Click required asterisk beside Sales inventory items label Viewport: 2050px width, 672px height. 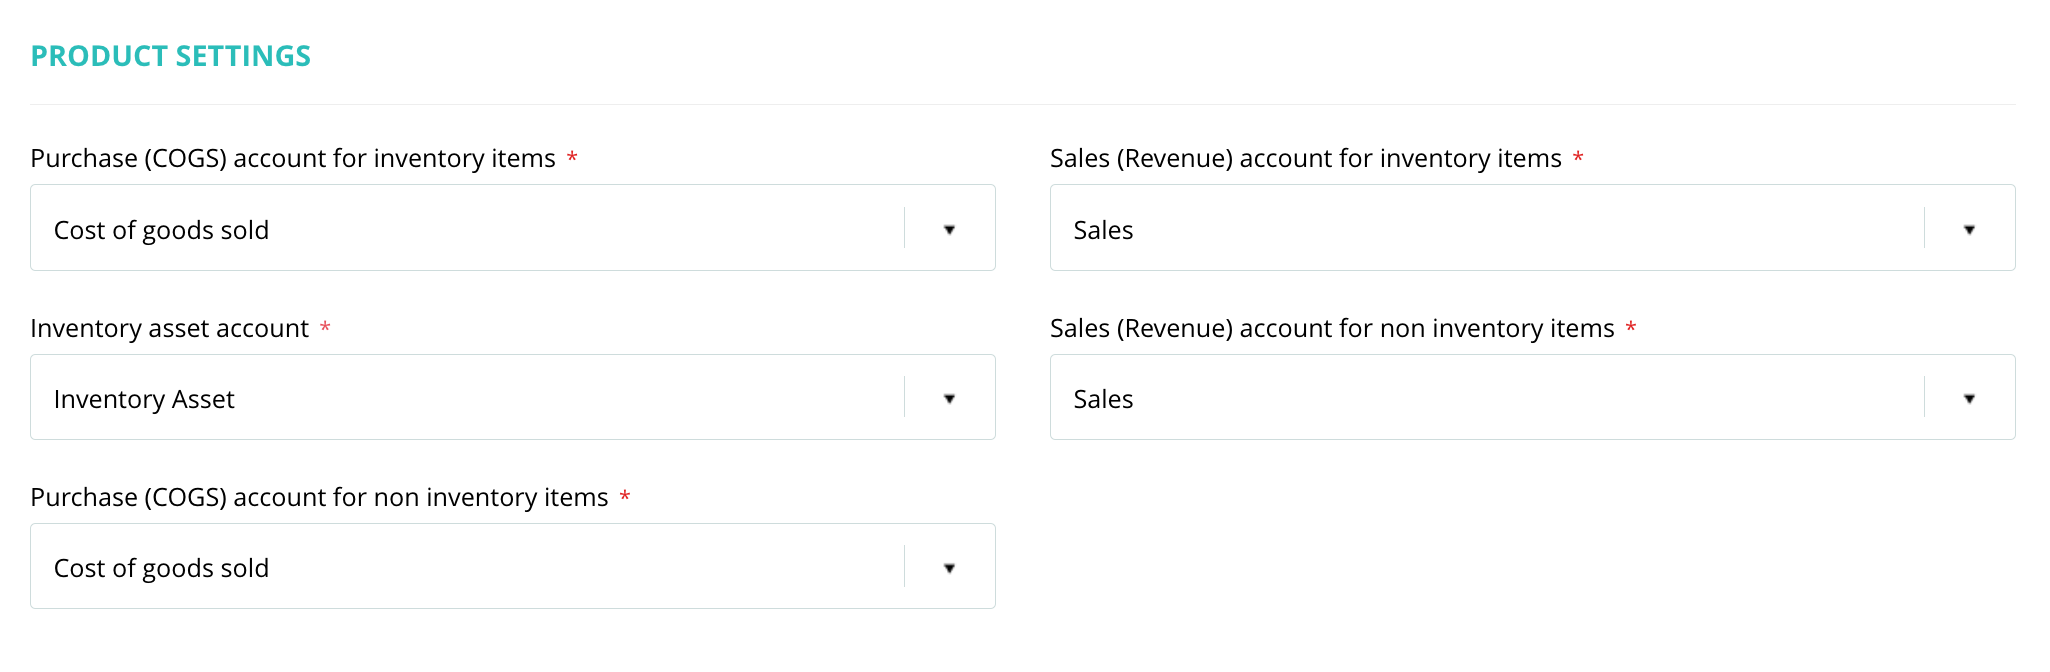point(1578,157)
